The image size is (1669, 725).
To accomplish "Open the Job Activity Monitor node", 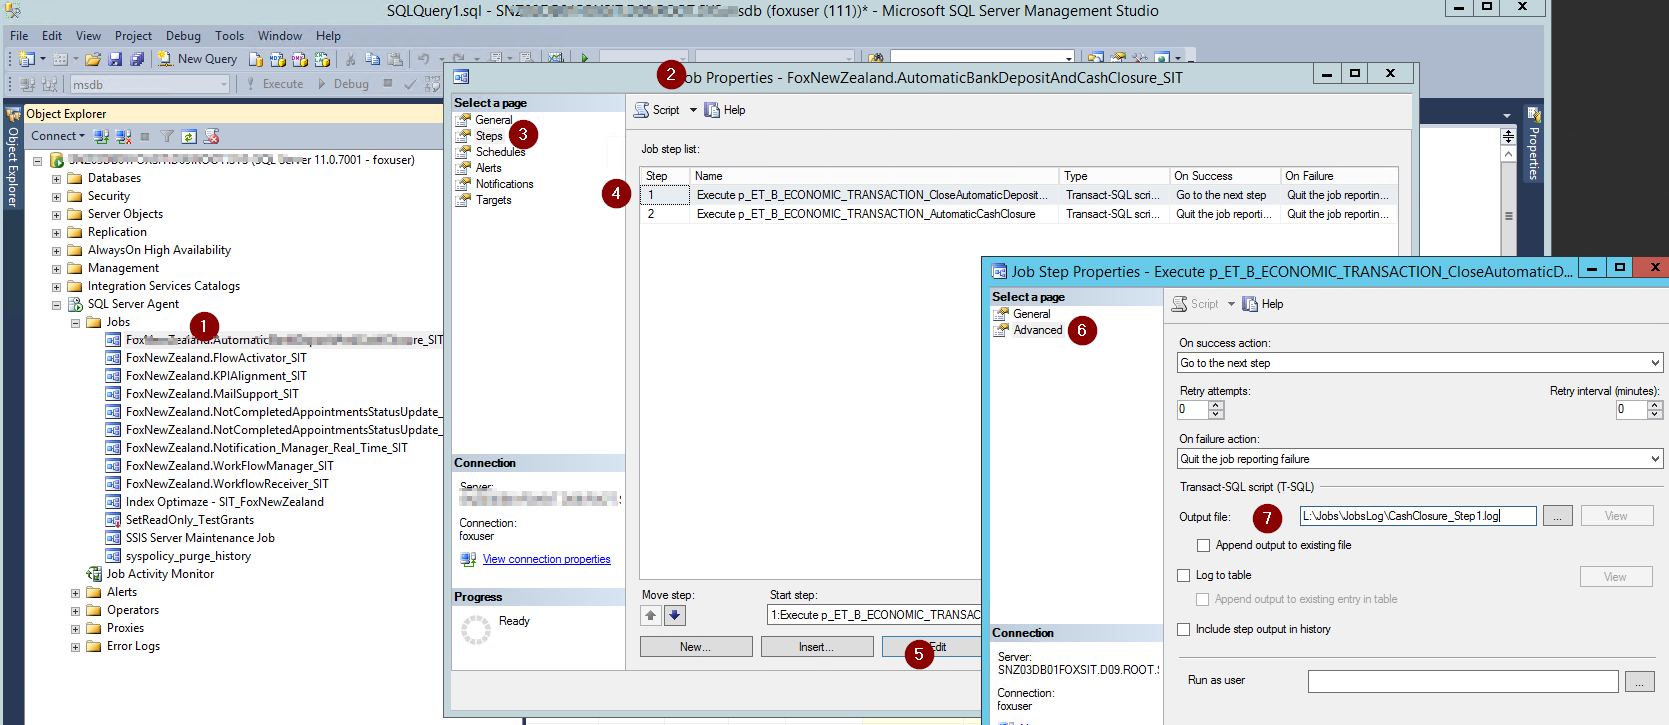I will tap(160, 574).
